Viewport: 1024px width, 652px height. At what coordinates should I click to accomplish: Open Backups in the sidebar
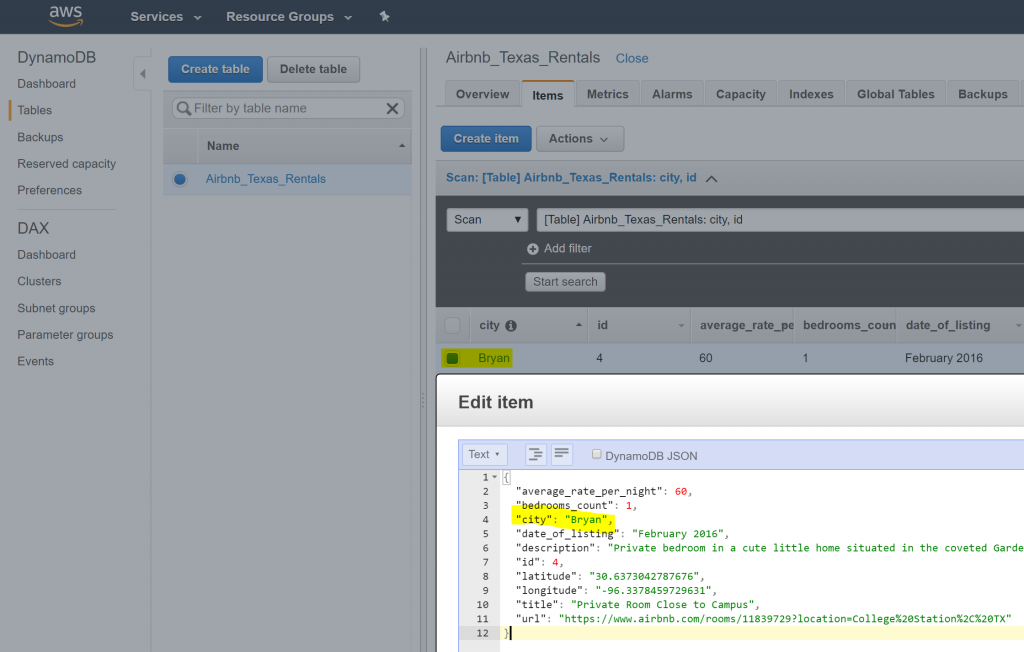(40, 137)
